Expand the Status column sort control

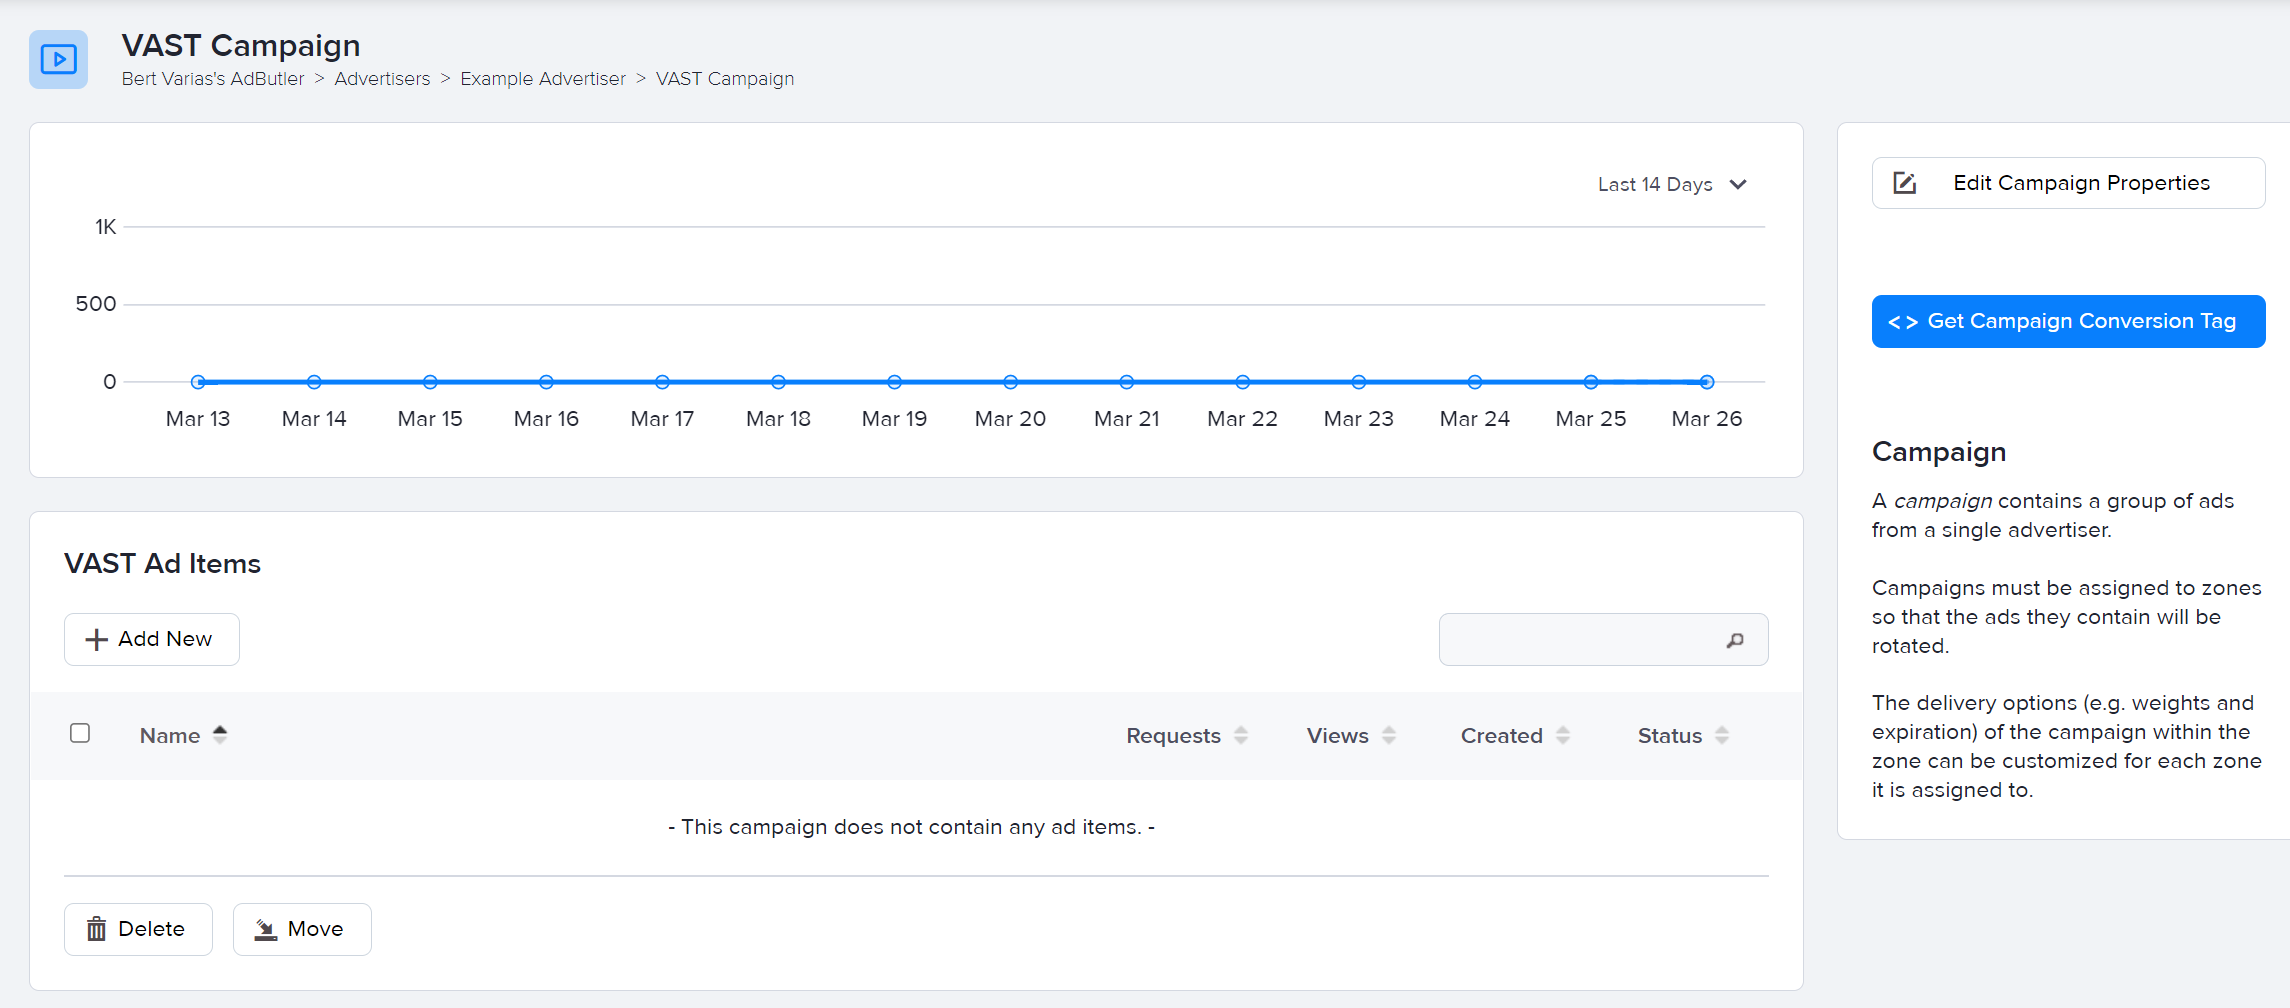click(1721, 735)
